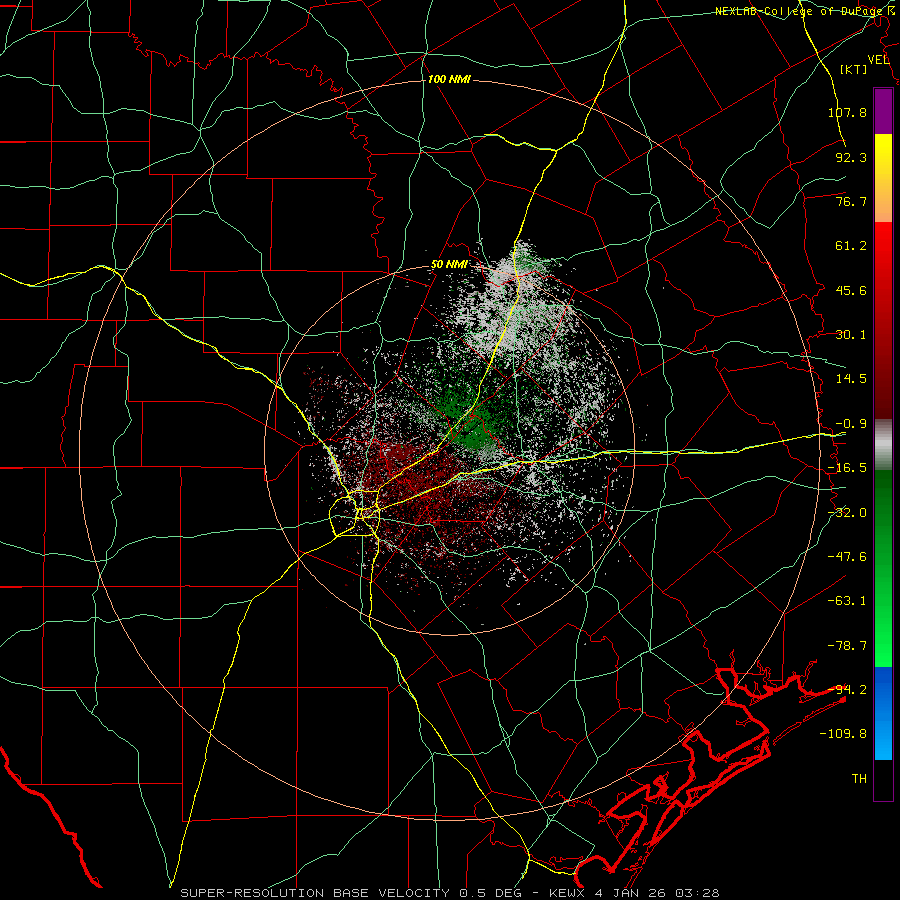
Task: Click the 92.3 legend value
Action: pyautogui.click(x=851, y=157)
